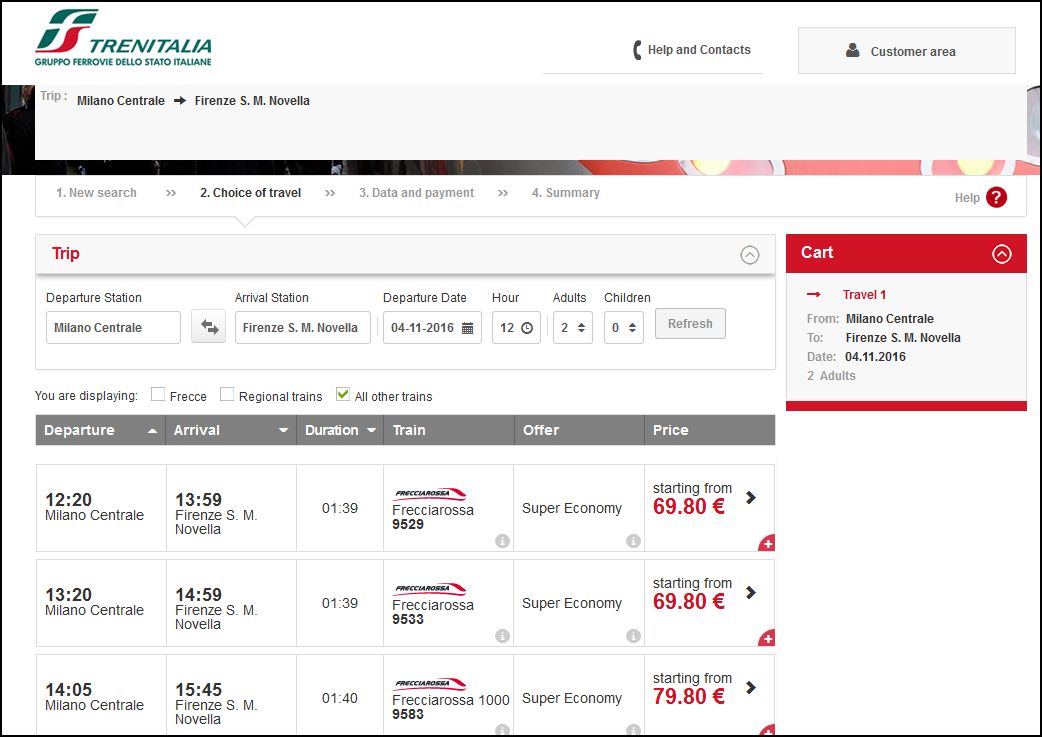Uncheck the All other trains checkbox
Viewport: 1042px width, 737px height.
343,395
